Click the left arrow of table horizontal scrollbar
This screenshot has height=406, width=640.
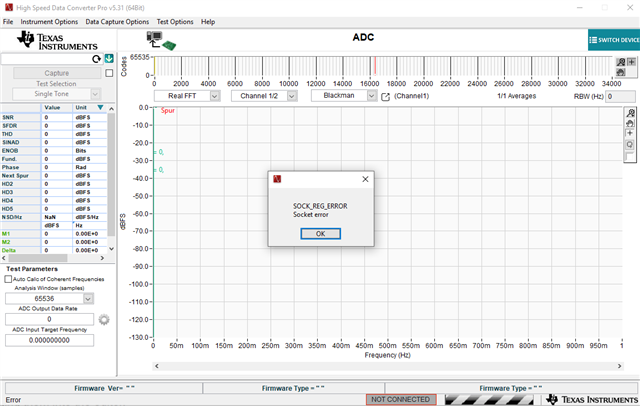4,258
